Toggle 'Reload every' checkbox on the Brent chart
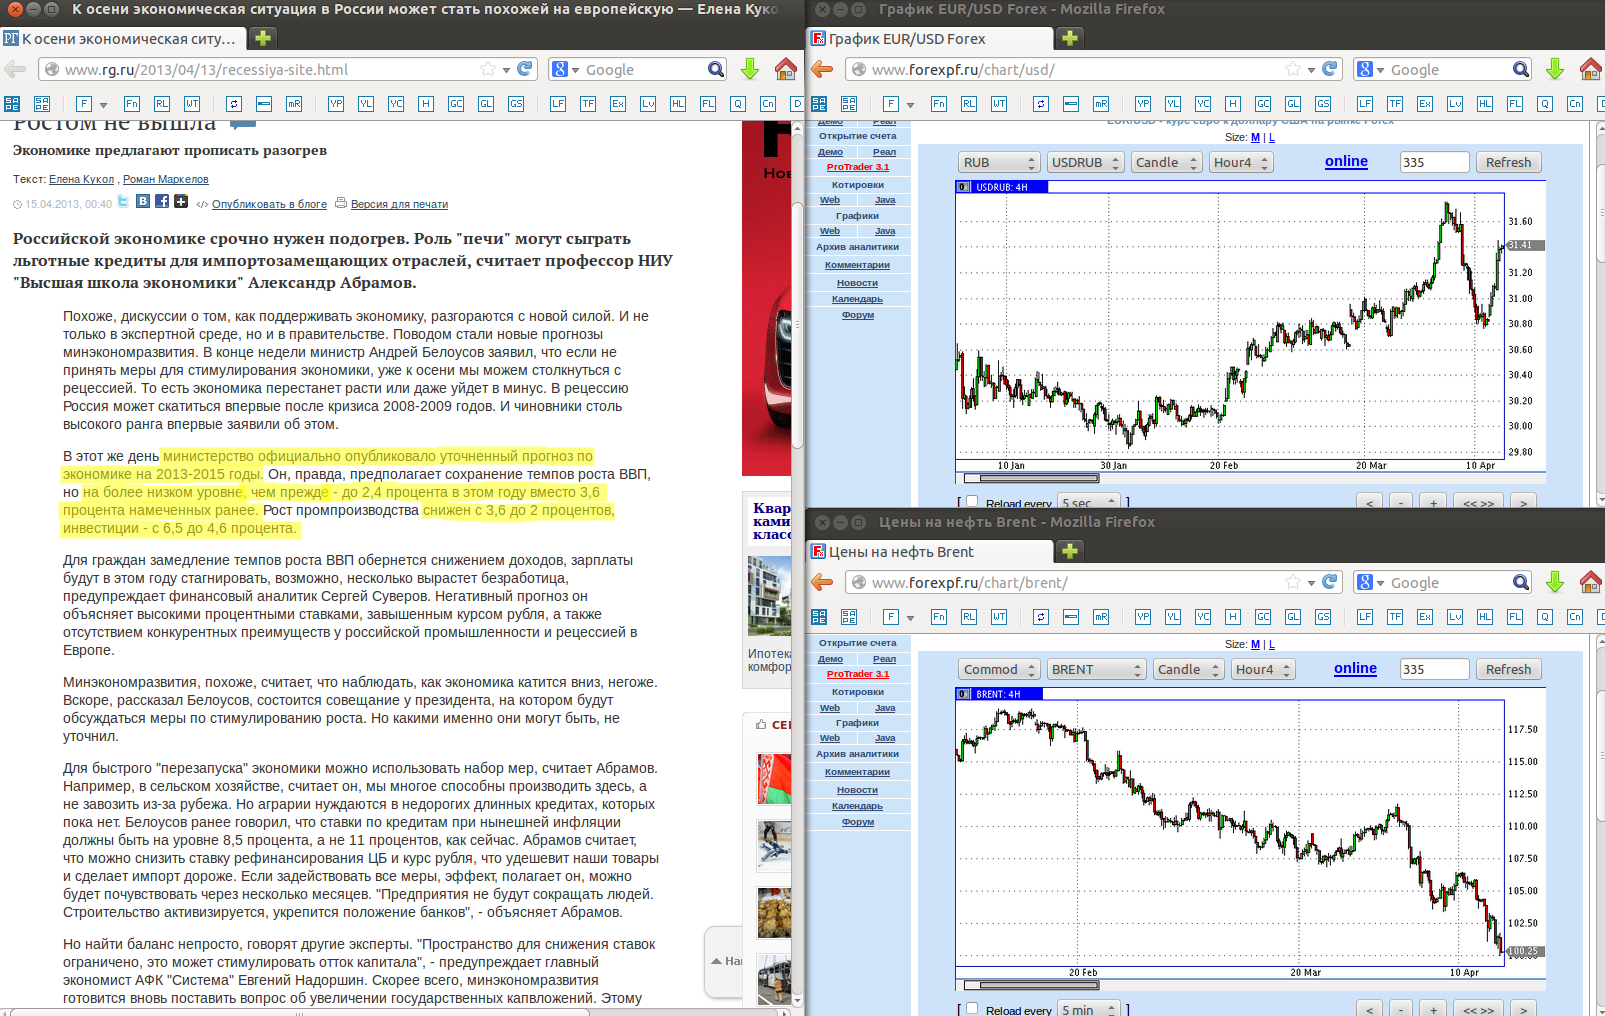This screenshot has height=1016, width=1605. [x=972, y=1009]
